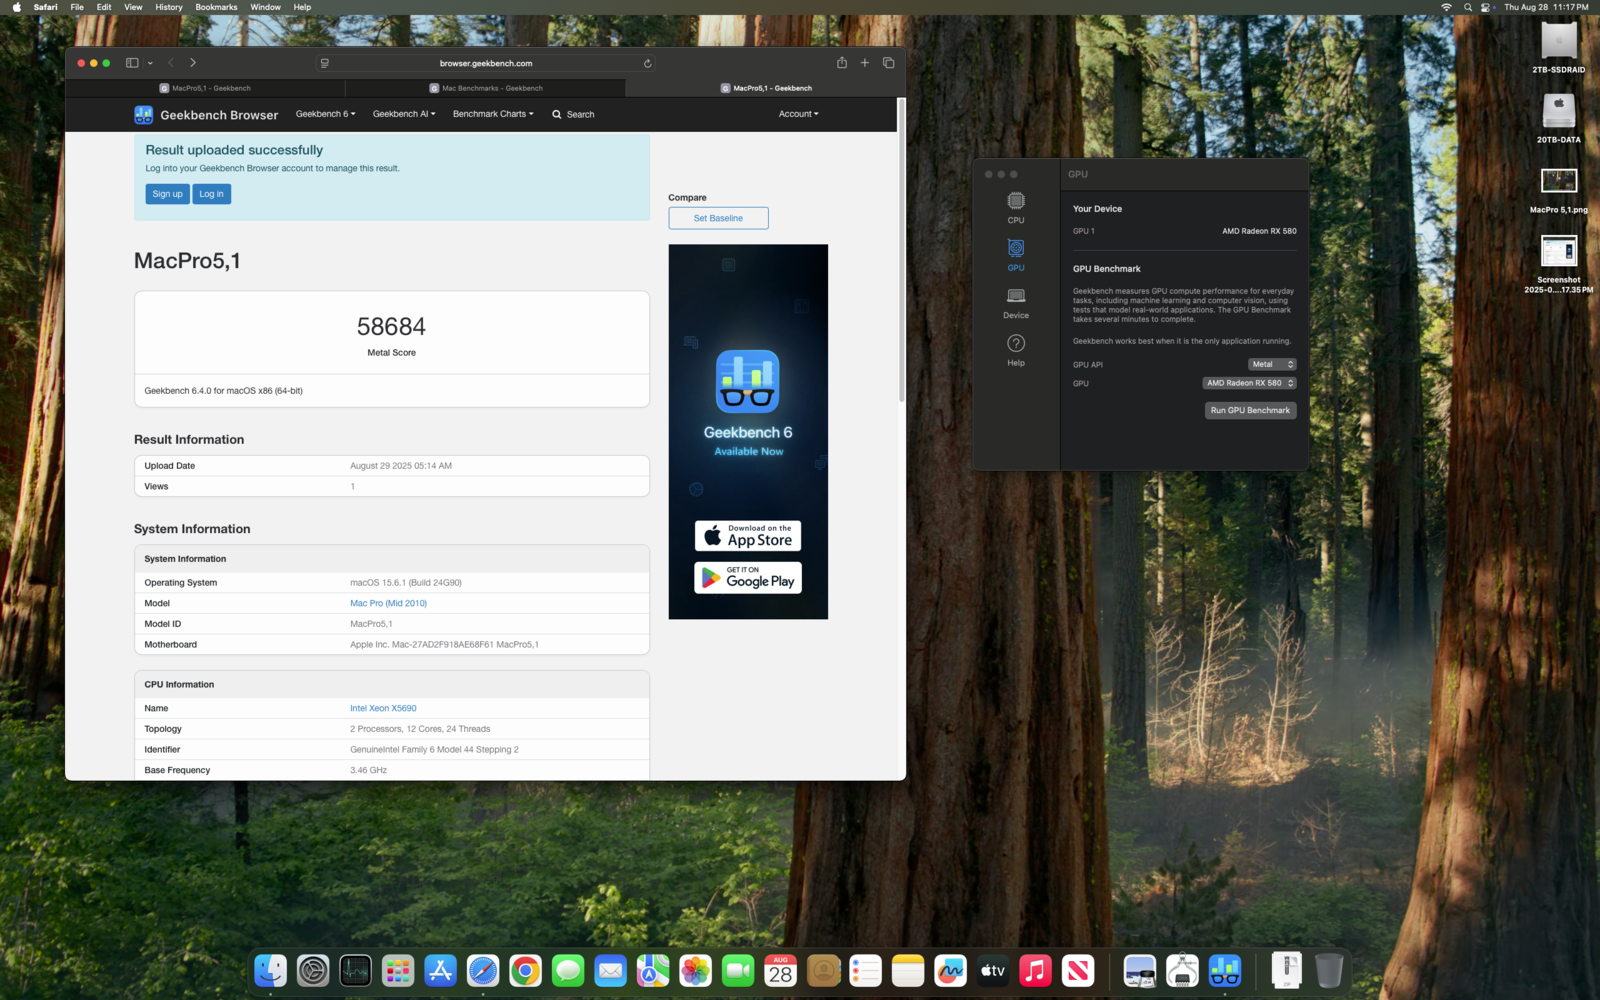
Task: Open Safari tab overview icon
Action: click(x=888, y=63)
